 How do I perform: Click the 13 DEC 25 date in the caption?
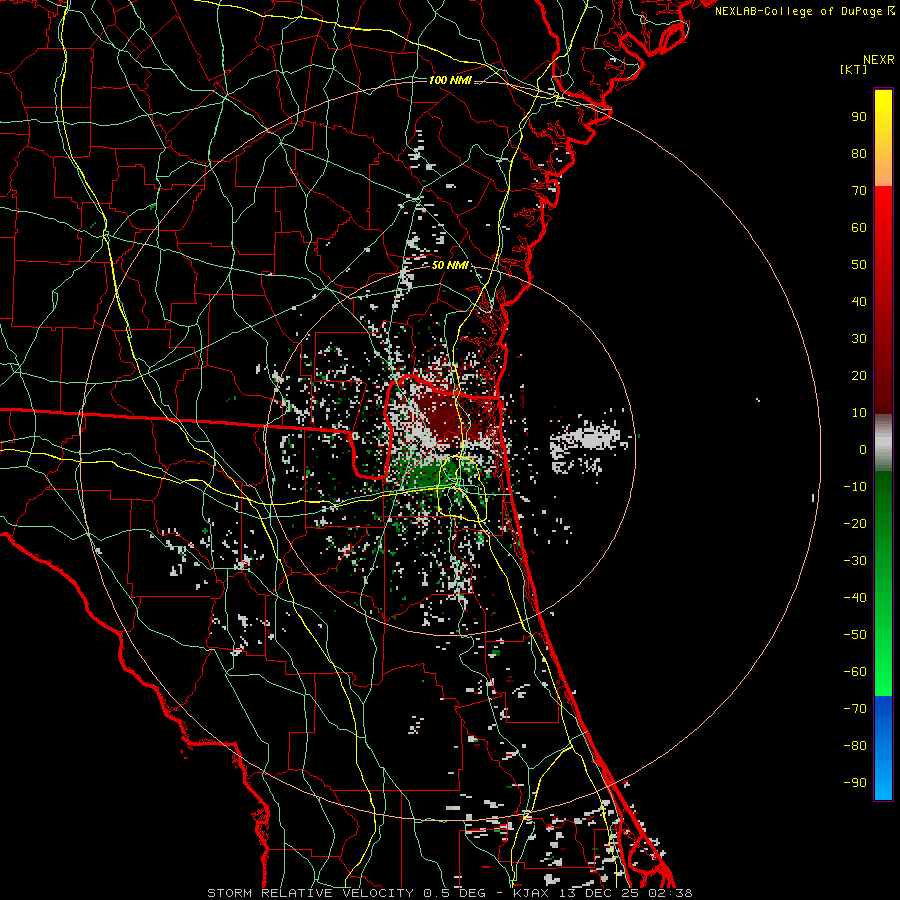point(599,893)
